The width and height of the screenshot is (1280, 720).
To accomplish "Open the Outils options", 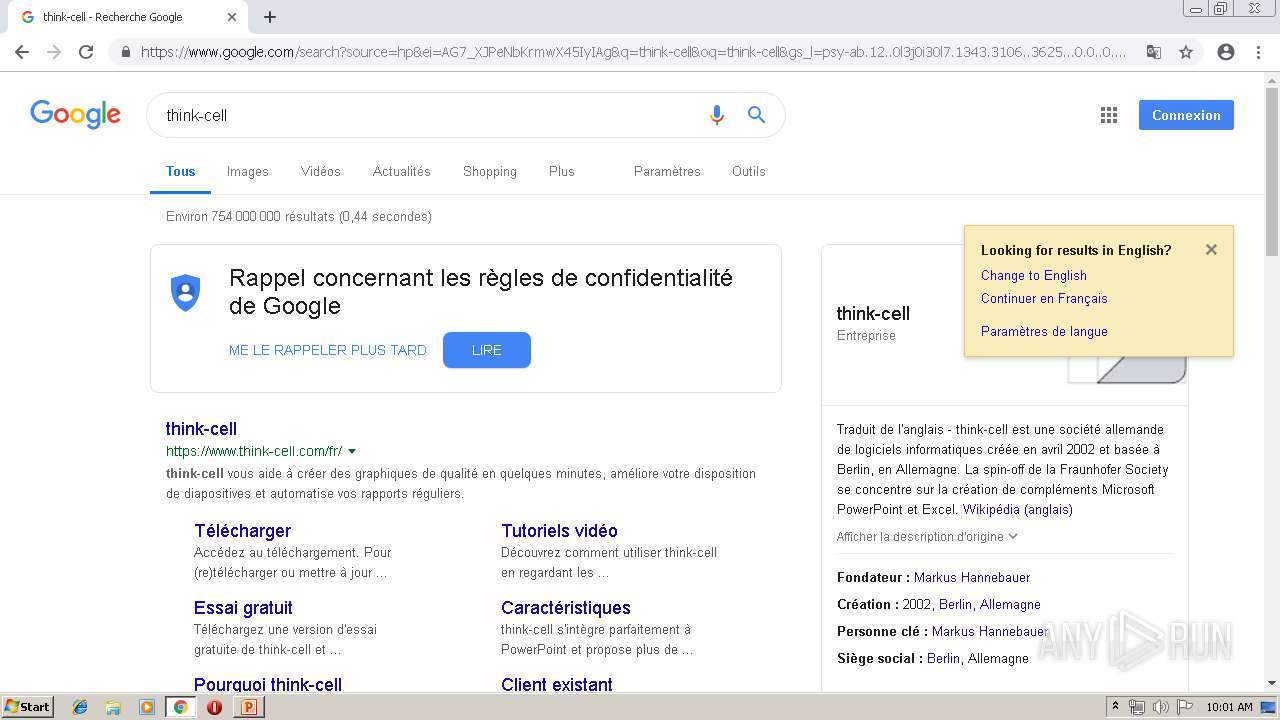I will tap(748, 171).
